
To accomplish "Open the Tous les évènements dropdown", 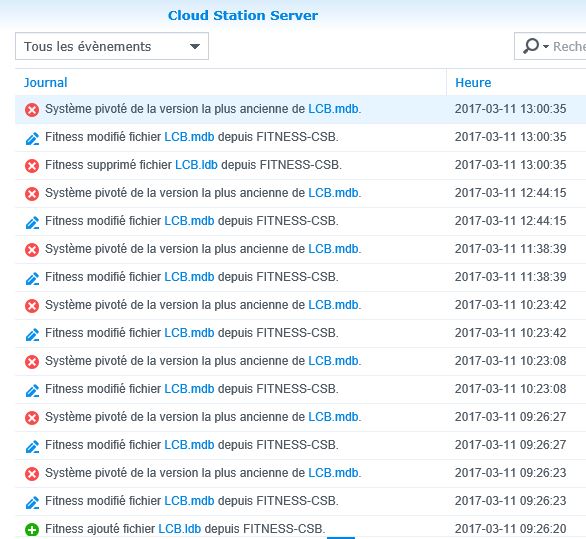I will click(112, 46).
